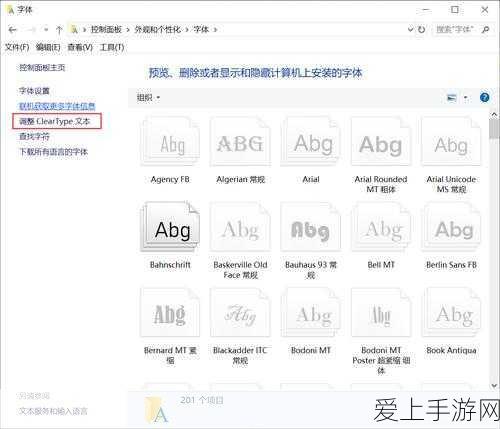Select the Book Antiqua font icon
Viewport: 500px width, 429px height.
451,313
